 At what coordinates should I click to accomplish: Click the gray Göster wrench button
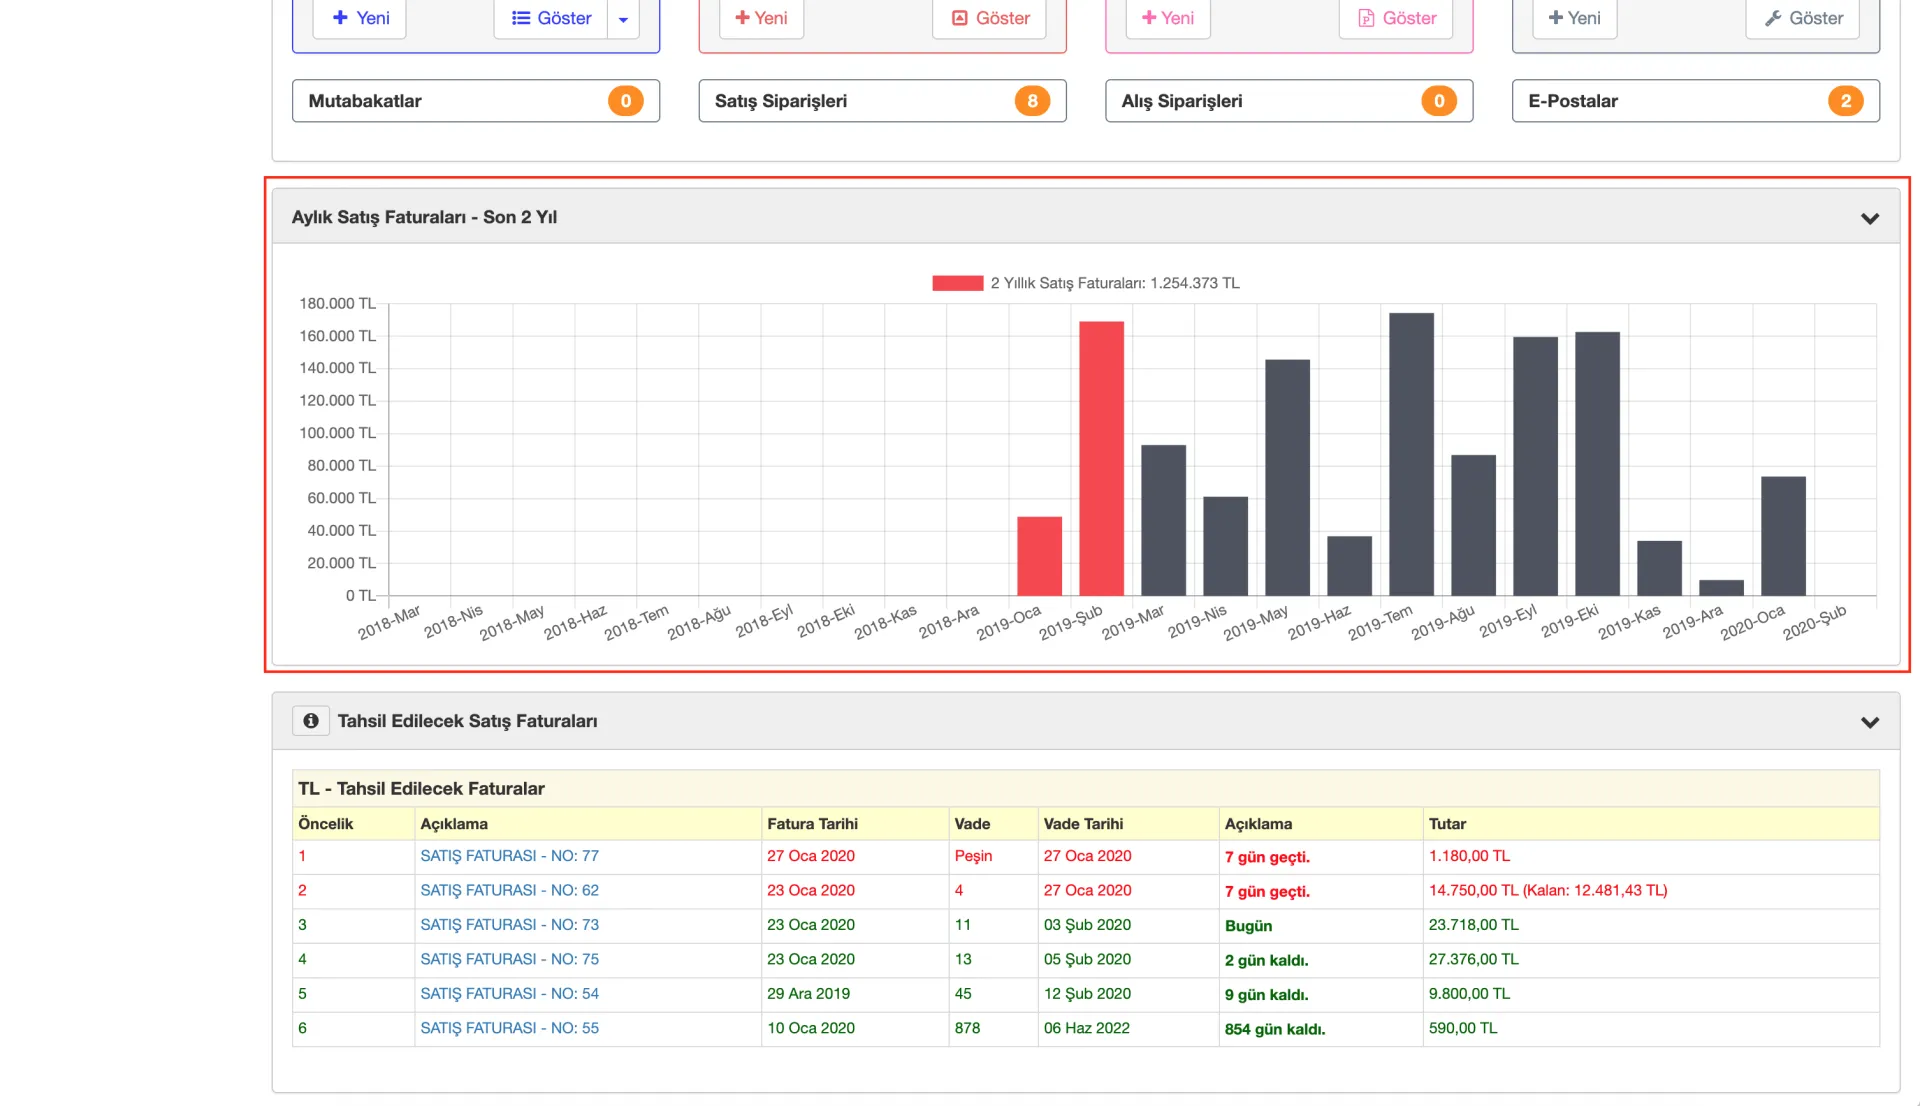(x=1803, y=18)
